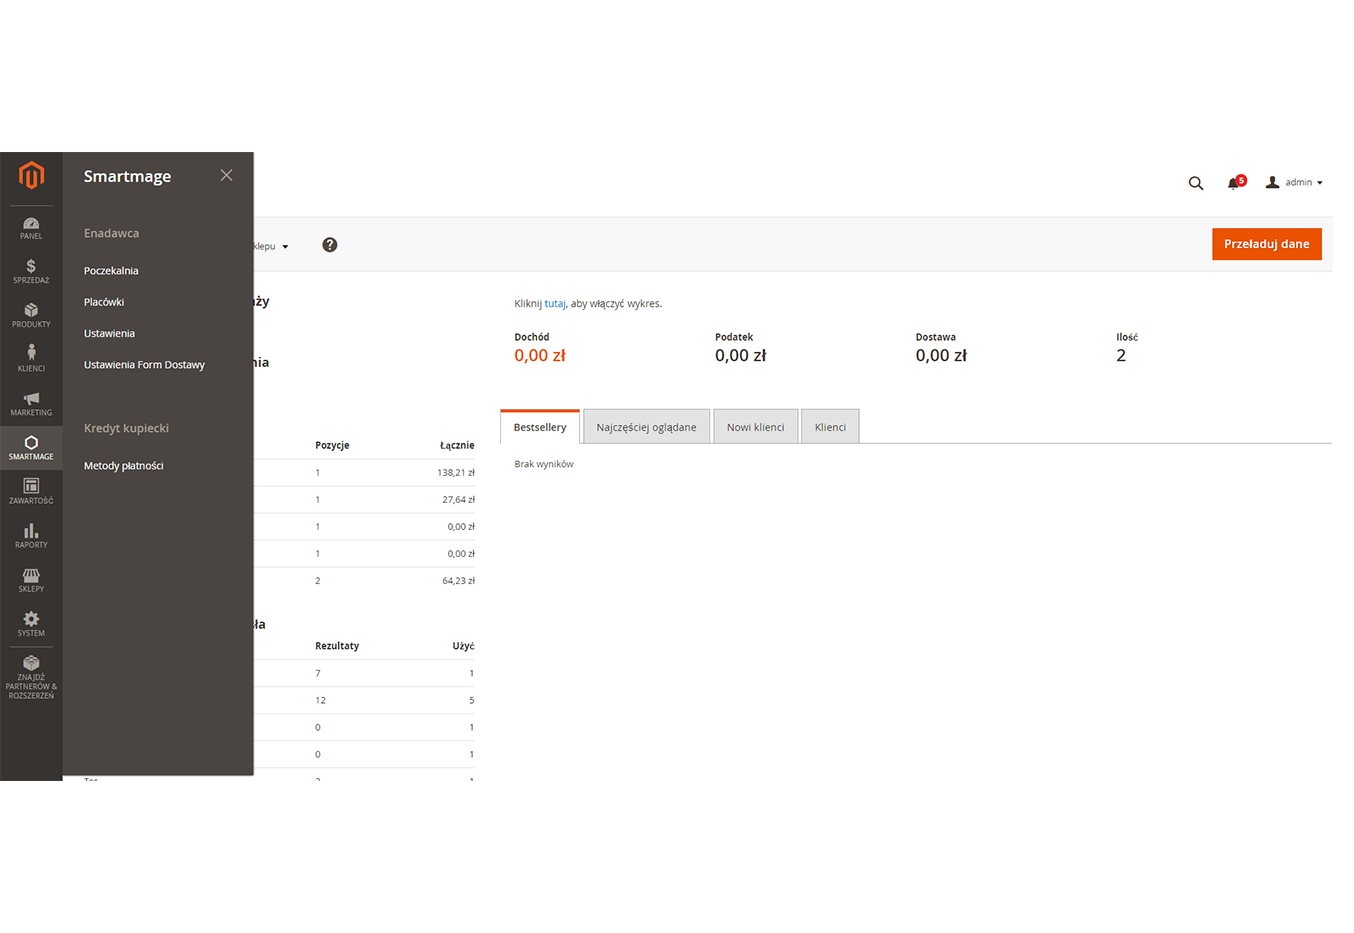Click the Przeładuj dane button
Screen dimensions: 1354x933
coord(1267,244)
